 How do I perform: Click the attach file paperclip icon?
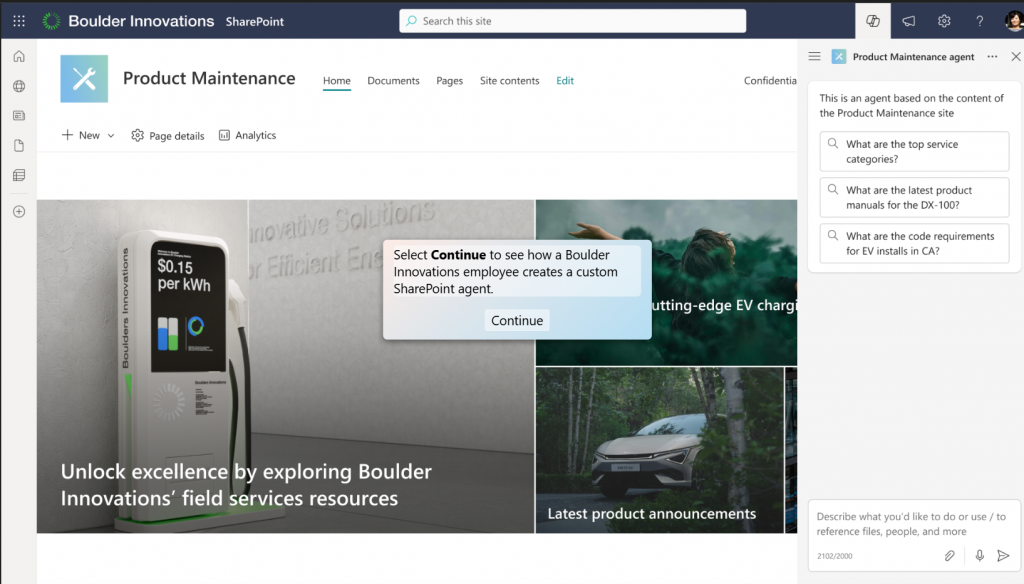coord(950,555)
